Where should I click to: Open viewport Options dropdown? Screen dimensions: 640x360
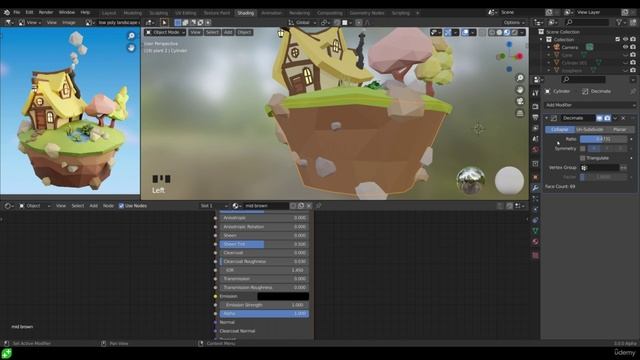pos(513,22)
